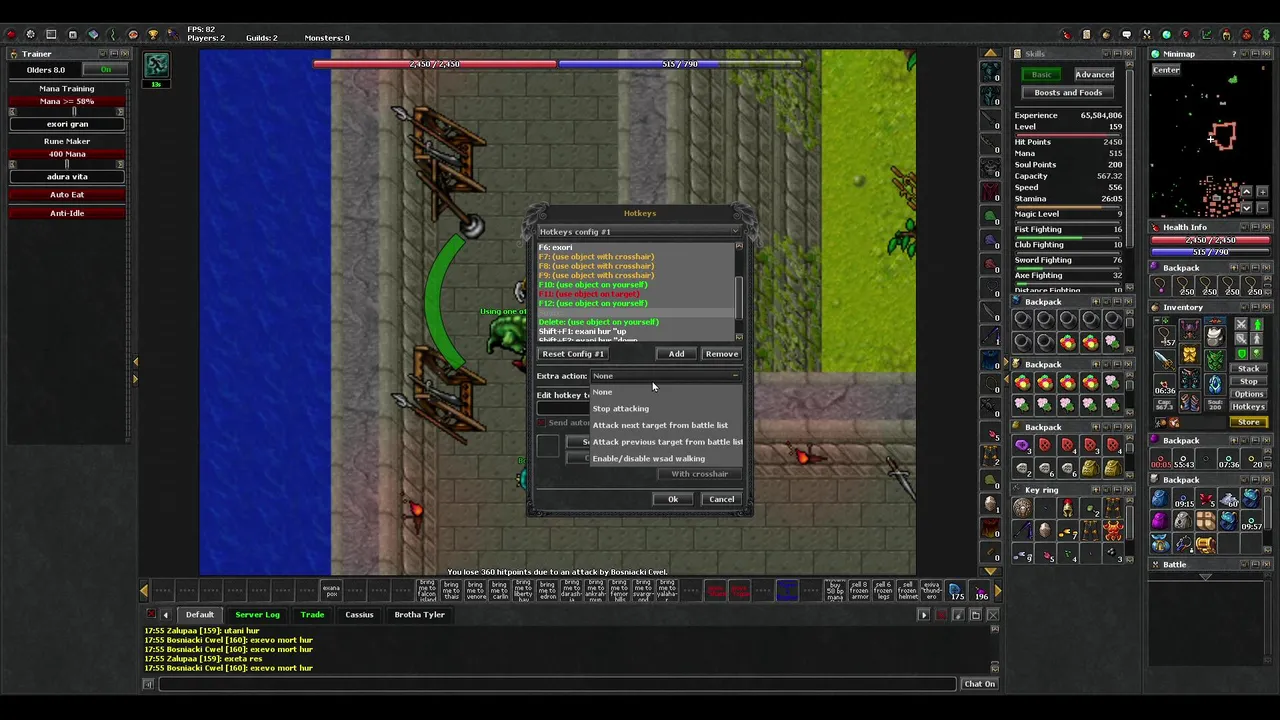Open Options from Inventory panel
The image size is (1280, 720).
(x=1249, y=394)
